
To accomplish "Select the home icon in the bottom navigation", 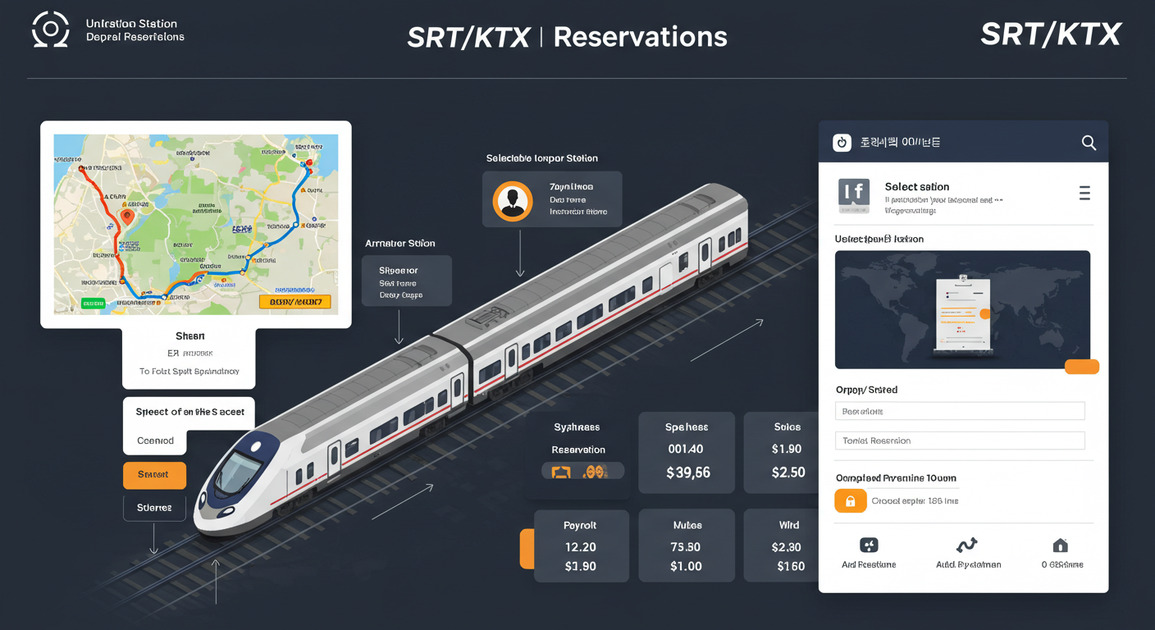I will tap(1059, 545).
